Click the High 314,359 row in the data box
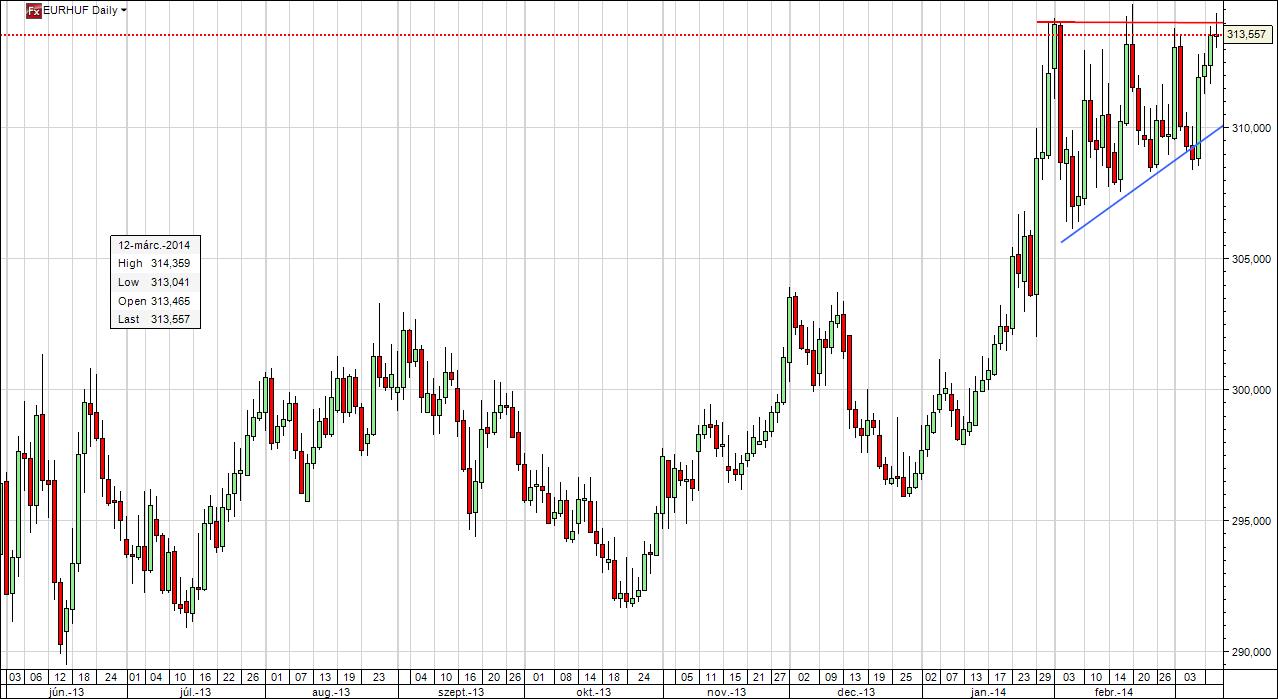Screen dimensions: 1278x699 (x=154, y=263)
